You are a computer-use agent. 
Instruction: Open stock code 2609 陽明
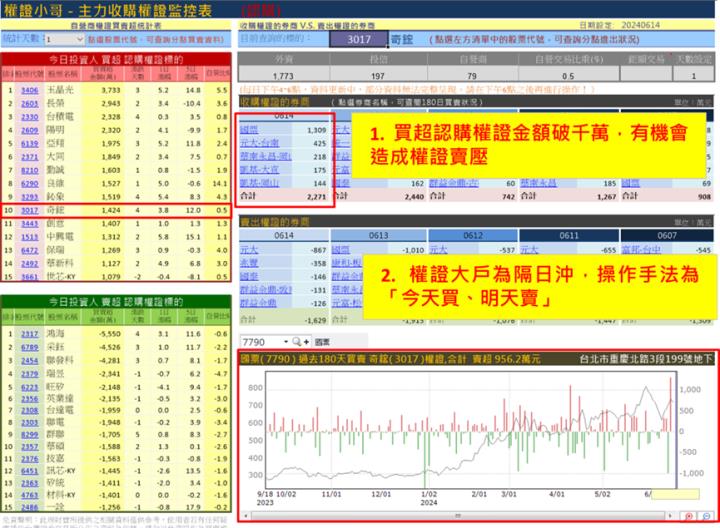(30, 130)
